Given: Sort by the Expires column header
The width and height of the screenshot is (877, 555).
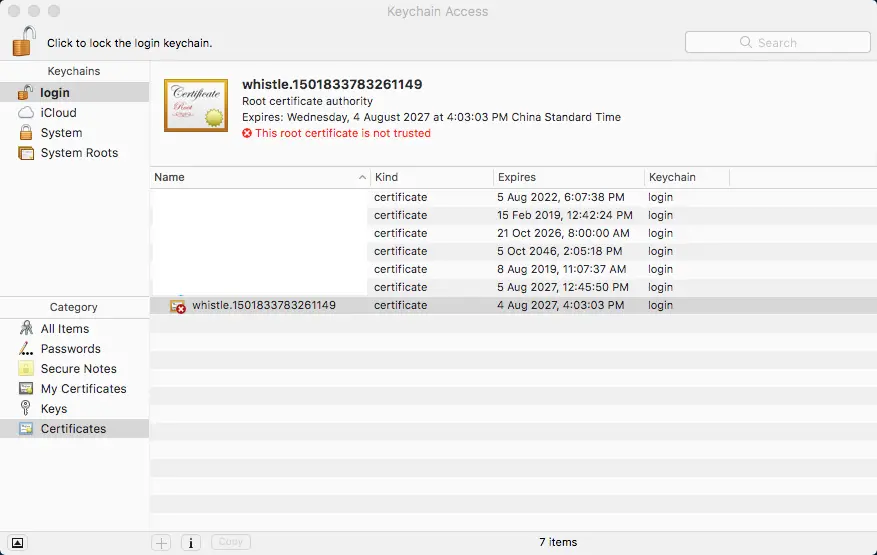Looking at the screenshot, I should (x=569, y=177).
